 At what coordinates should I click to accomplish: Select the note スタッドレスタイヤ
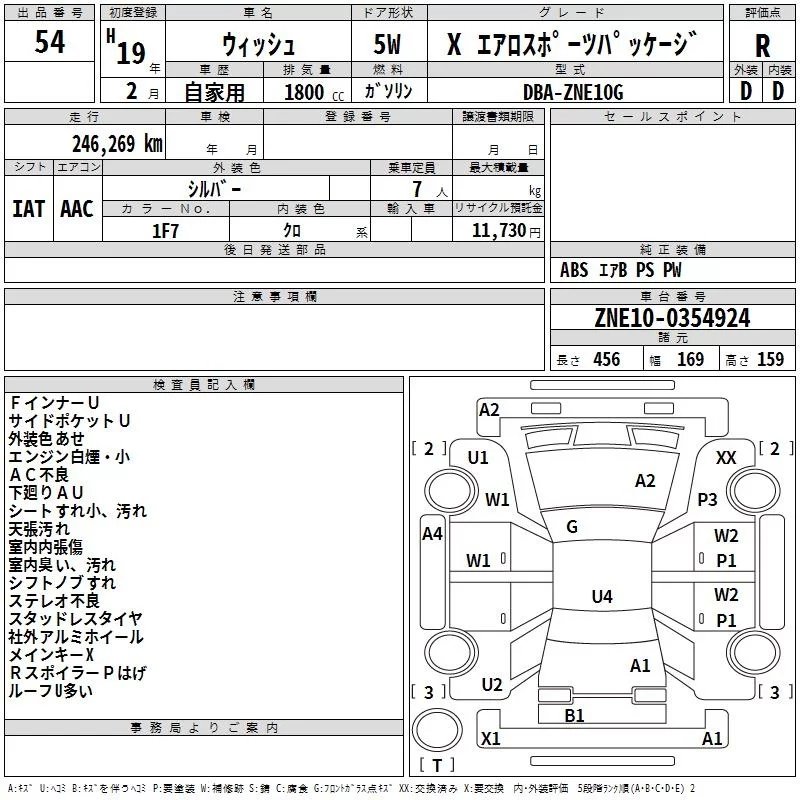[x=76, y=619]
